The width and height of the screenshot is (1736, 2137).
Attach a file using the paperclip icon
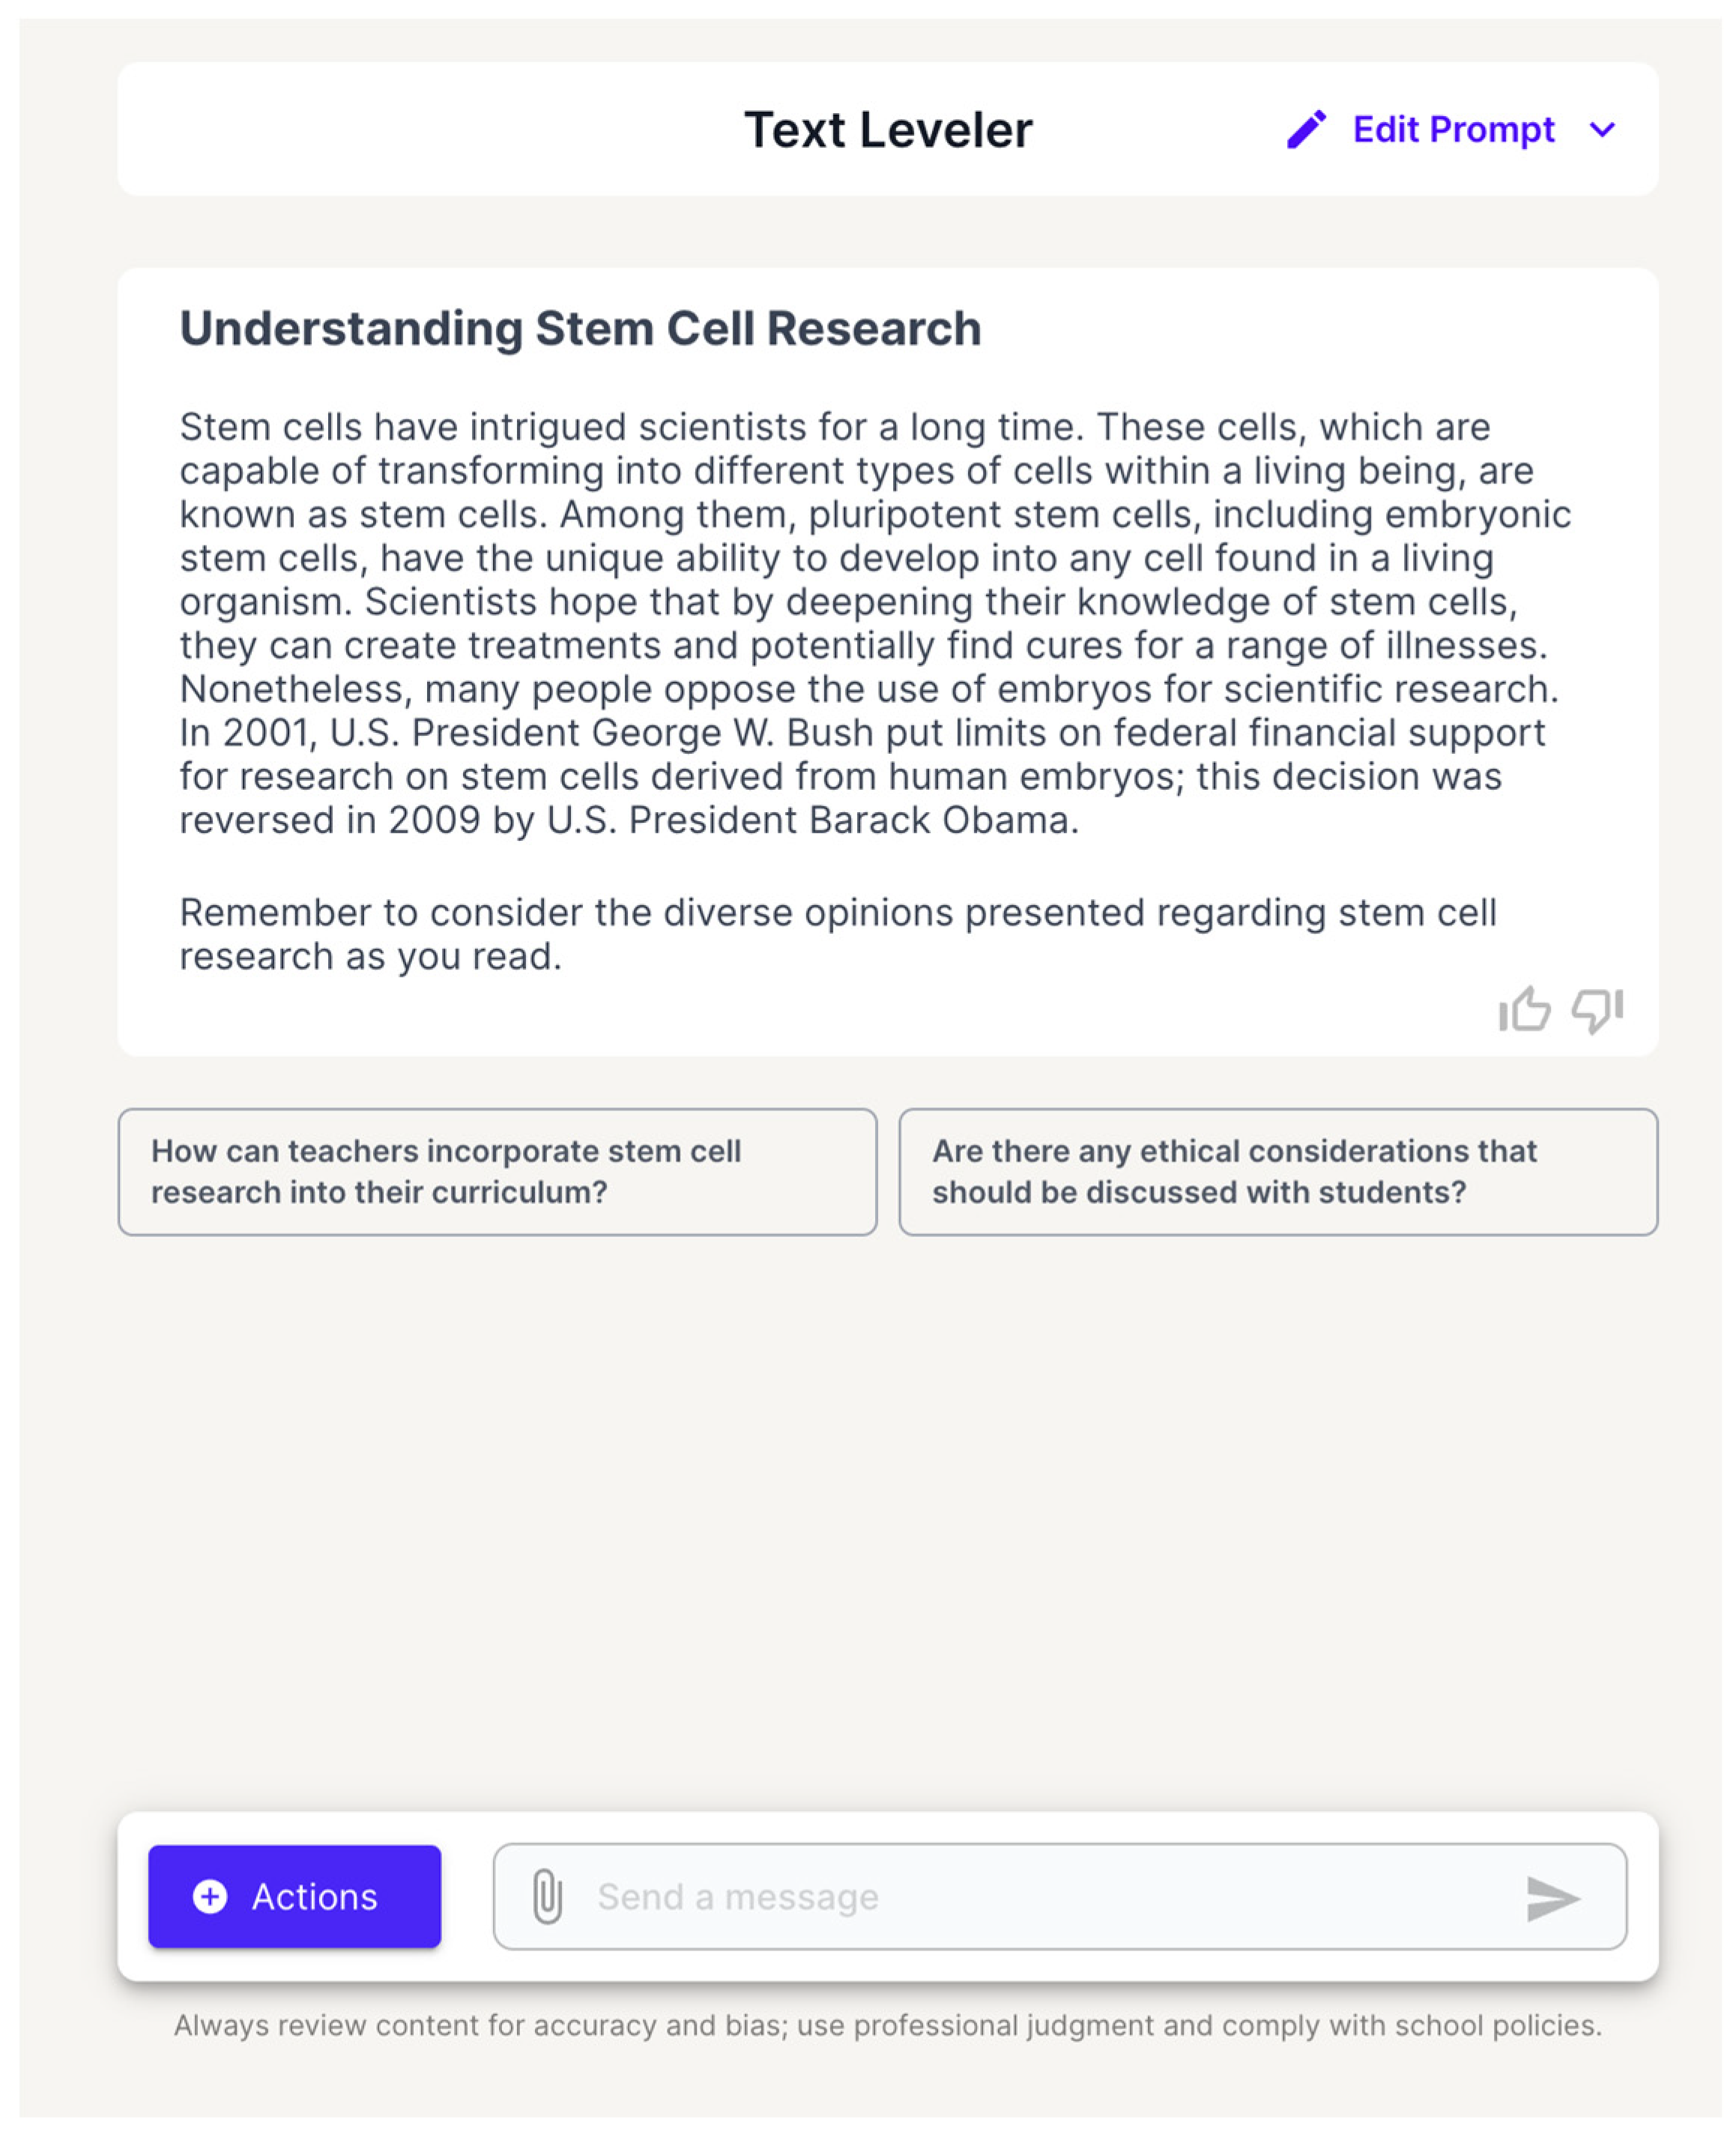(x=547, y=1896)
